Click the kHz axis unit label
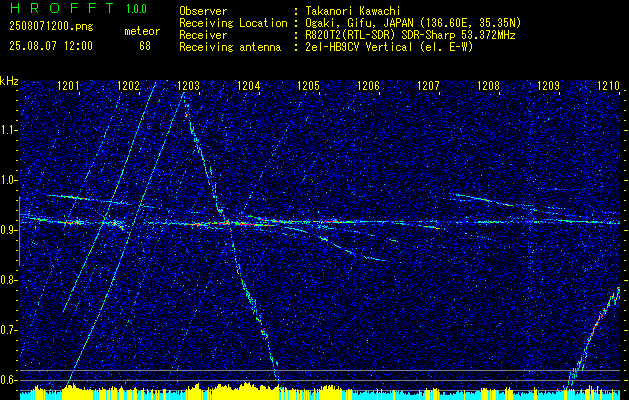 coord(9,81)
